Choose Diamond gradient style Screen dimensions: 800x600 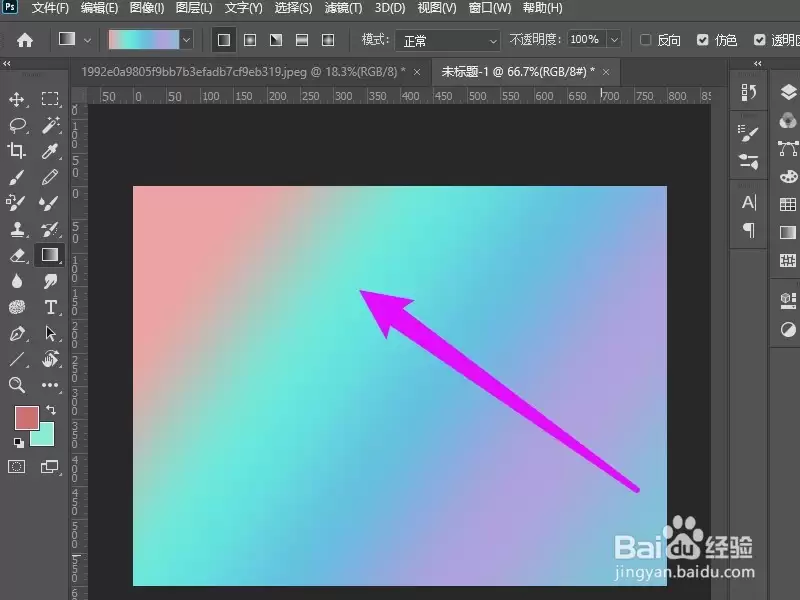click(x=328, y=40)
